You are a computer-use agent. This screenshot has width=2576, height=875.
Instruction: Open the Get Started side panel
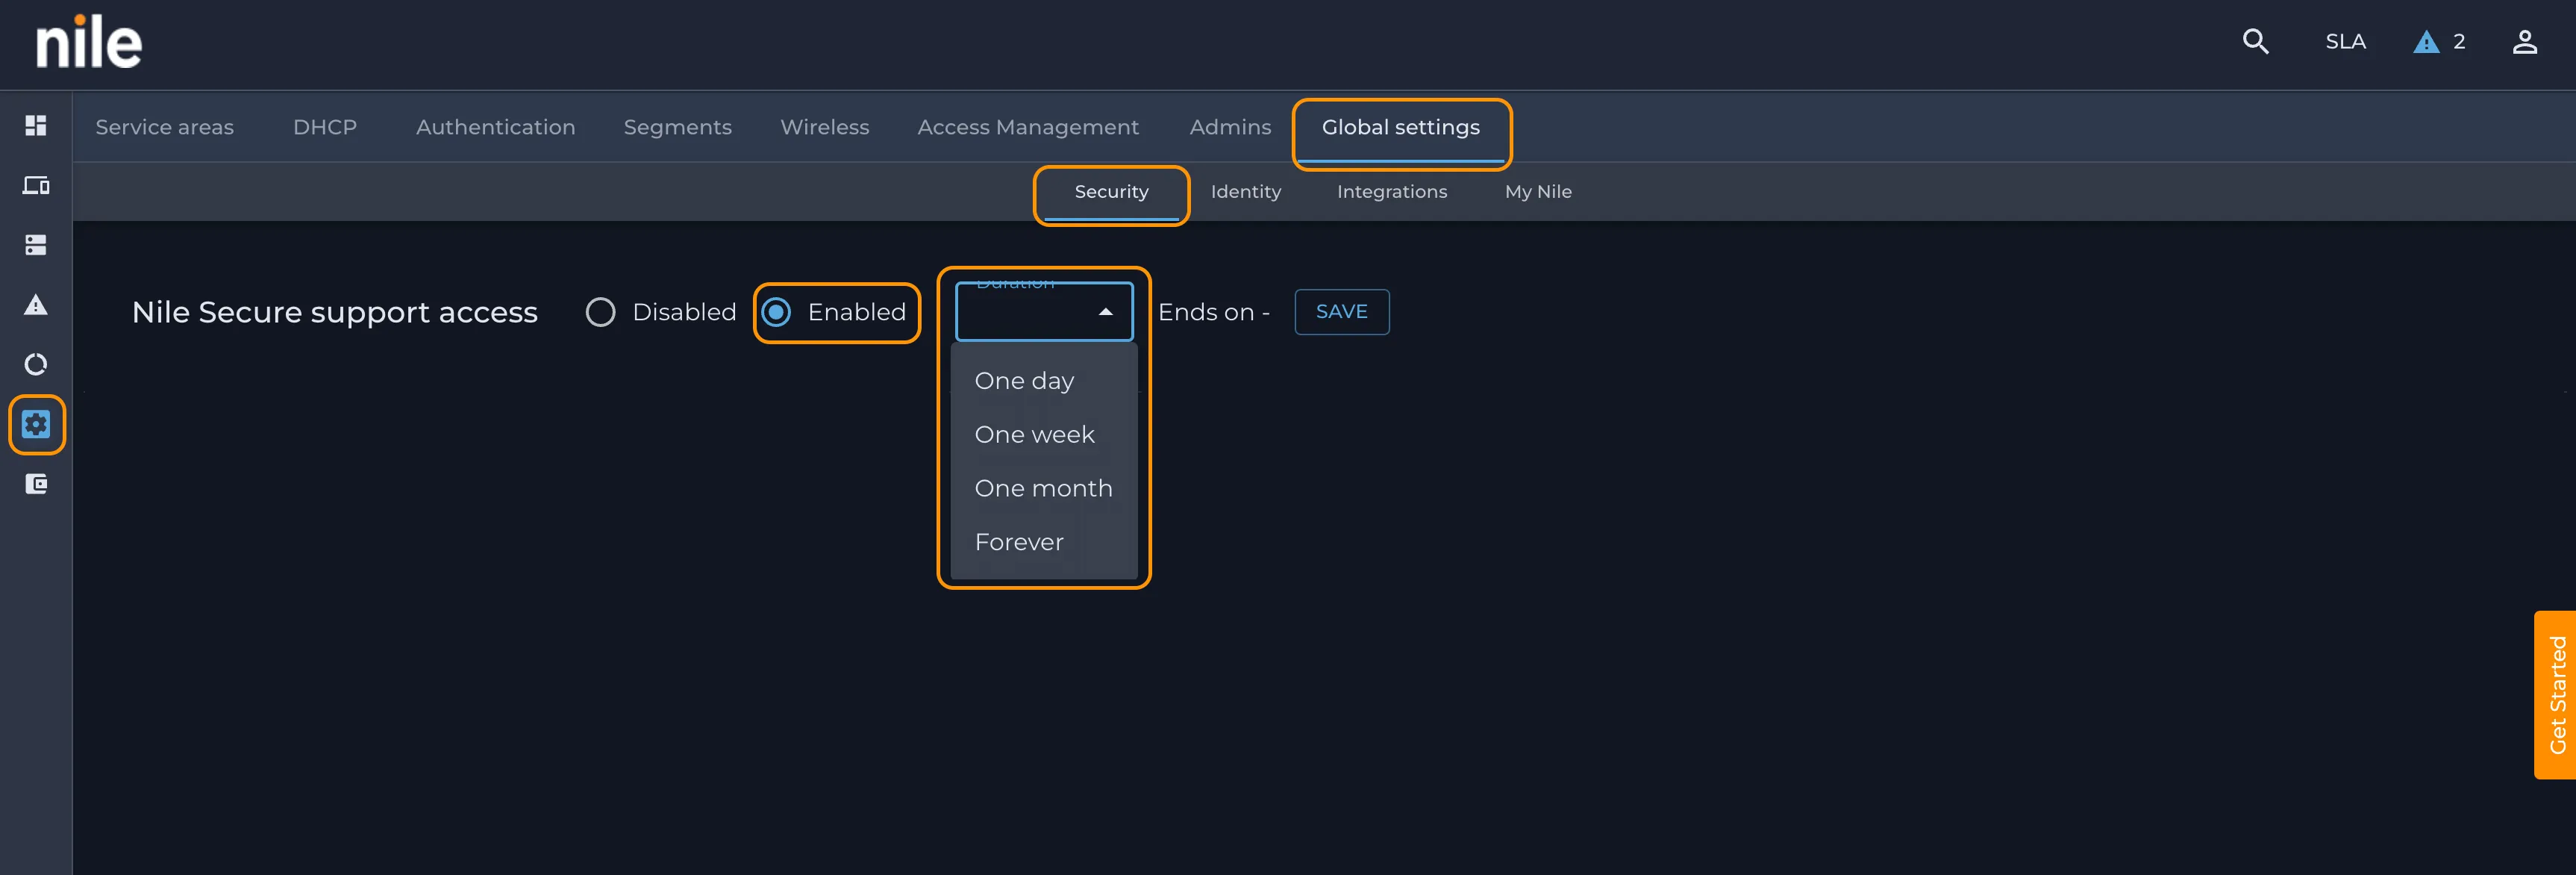[x=2555, y=695]
